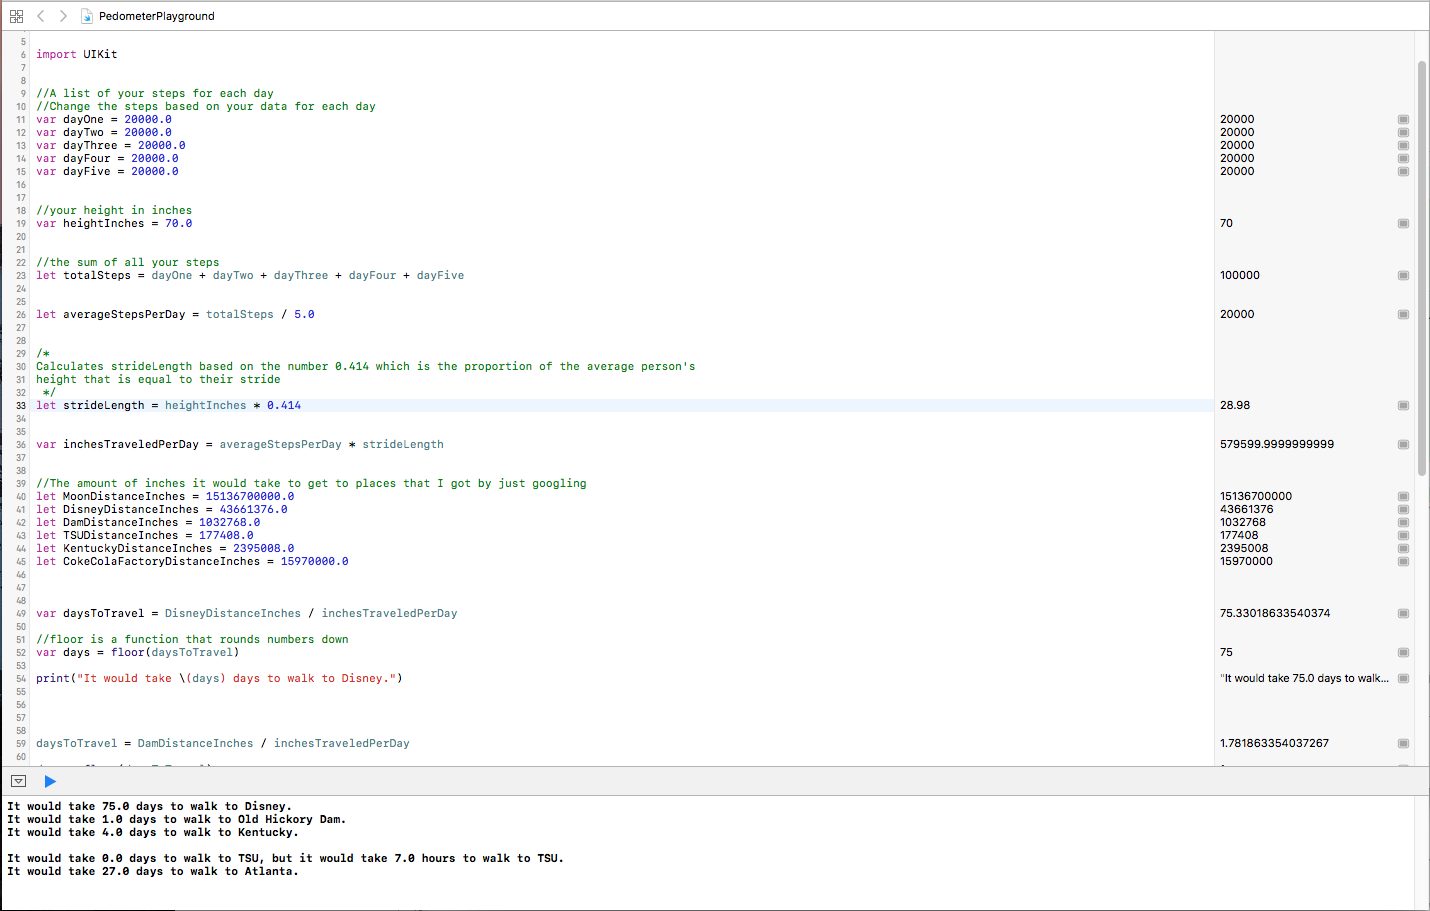Screen dimensions: 1430x911
Task: Show result inline for dayTwo line
Action: click(1403, 132)
